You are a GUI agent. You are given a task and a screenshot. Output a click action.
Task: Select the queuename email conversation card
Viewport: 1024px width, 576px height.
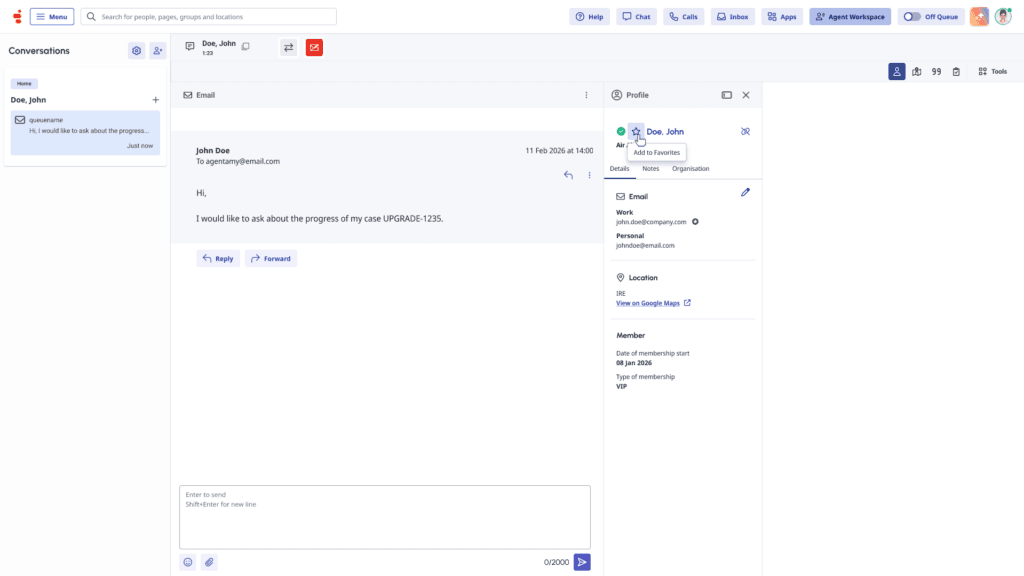[x=85, y=133]
